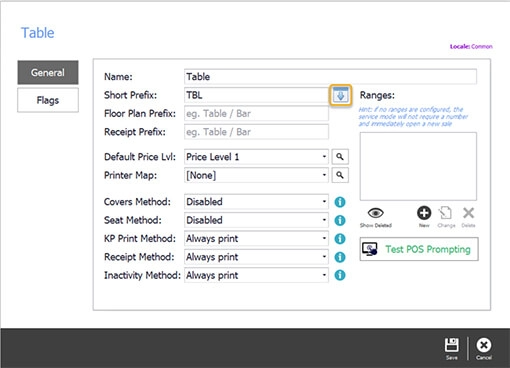Search Printer Map with magnifier icon

tap(340, 175)
